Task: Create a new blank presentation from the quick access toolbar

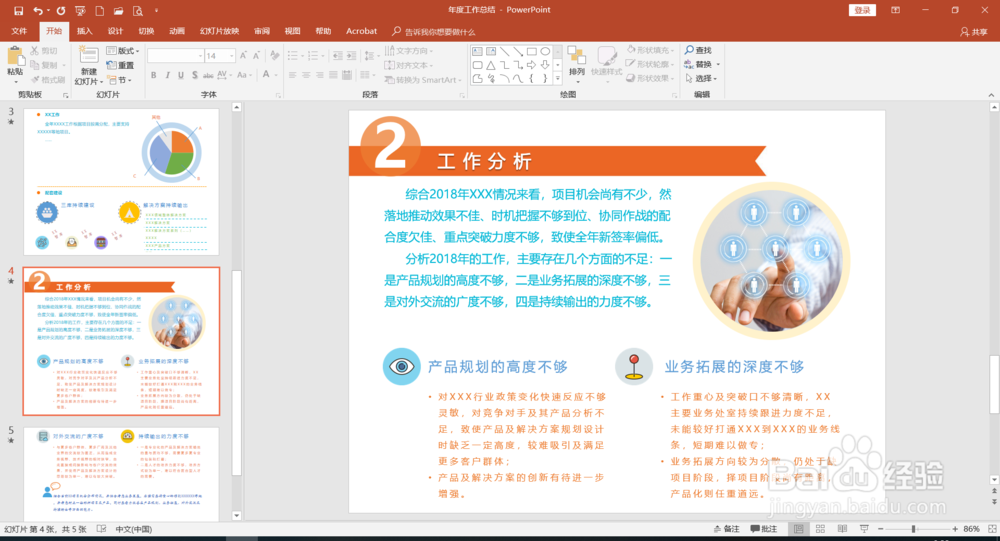Action: tap(99, 10)
